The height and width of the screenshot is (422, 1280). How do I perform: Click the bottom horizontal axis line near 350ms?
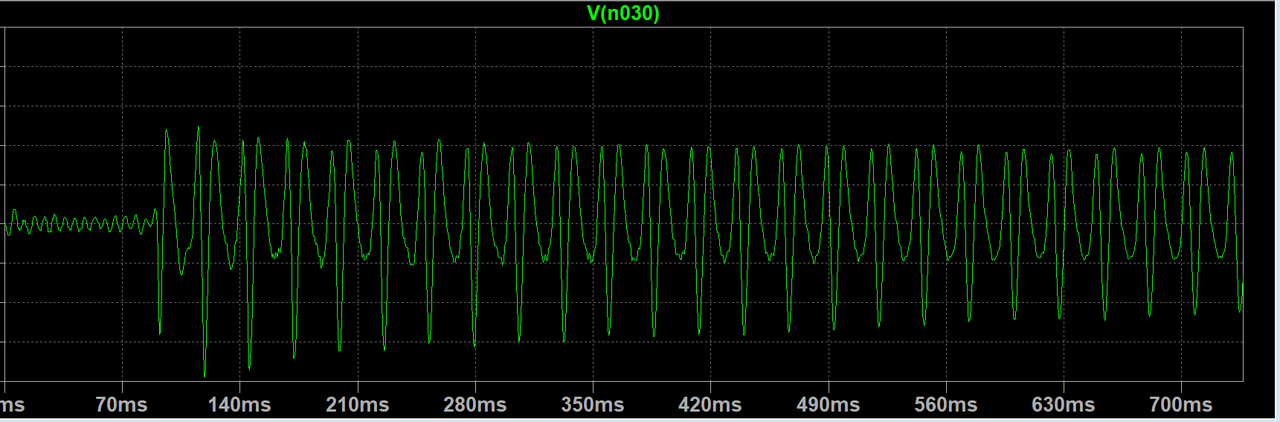593,381
